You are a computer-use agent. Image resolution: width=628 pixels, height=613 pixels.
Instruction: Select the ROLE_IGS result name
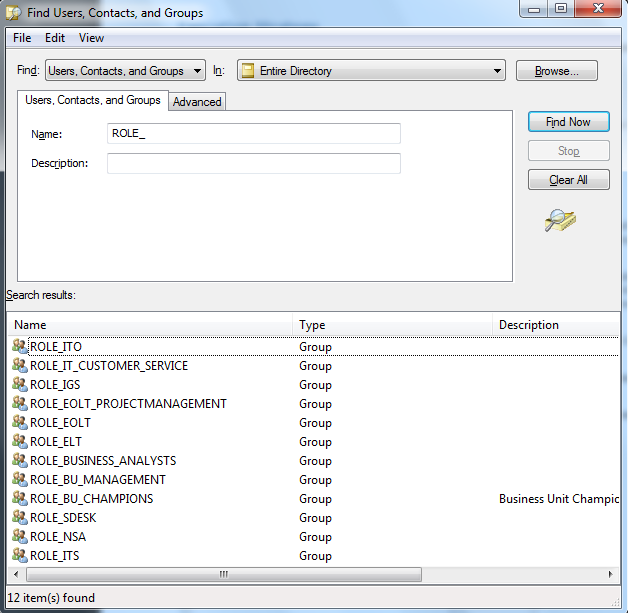55,385
